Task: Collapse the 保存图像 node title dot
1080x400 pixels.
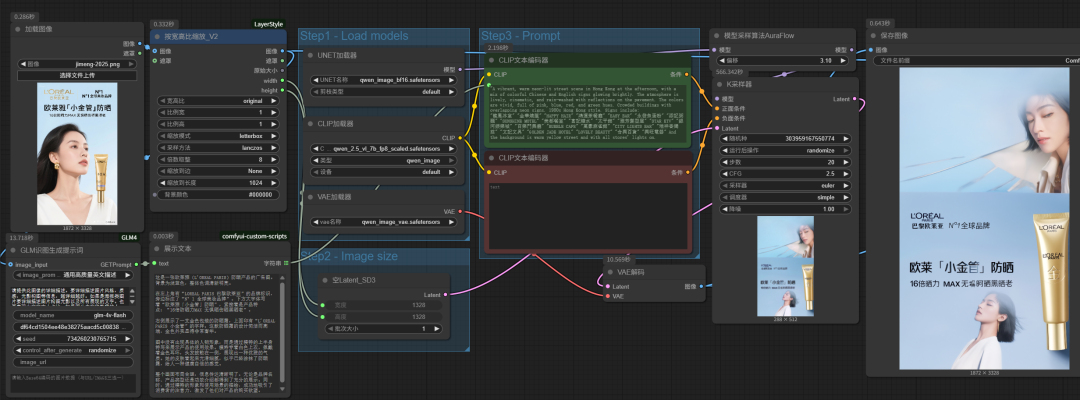Action: point(873,35)
